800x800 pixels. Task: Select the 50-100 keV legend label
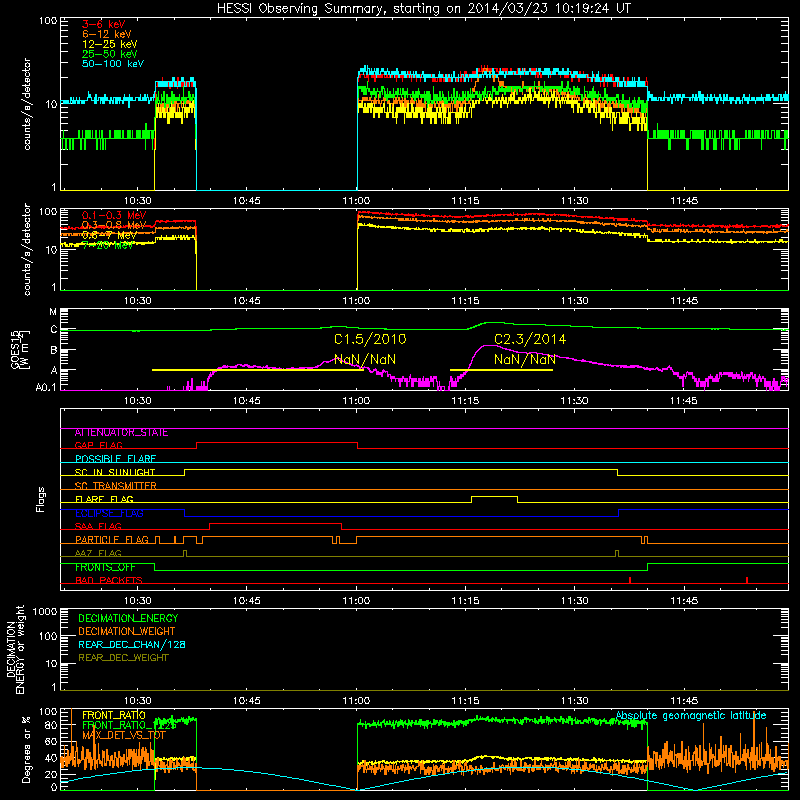pyautogui.click(x=113, y=64)
